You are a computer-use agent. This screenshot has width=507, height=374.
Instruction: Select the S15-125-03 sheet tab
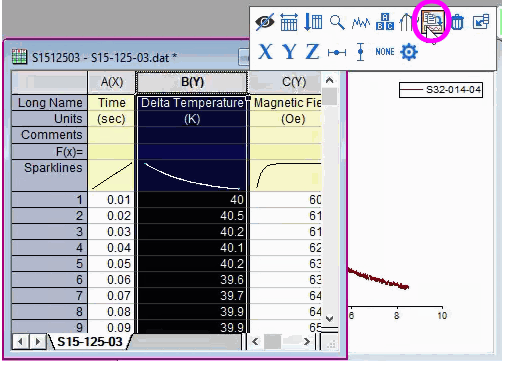(x=90, y=342)
